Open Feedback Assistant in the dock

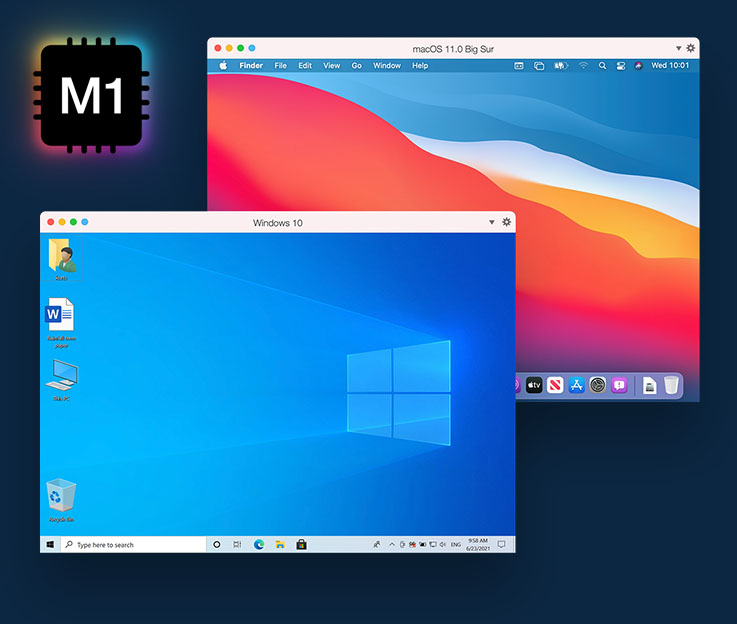point(619,385)
